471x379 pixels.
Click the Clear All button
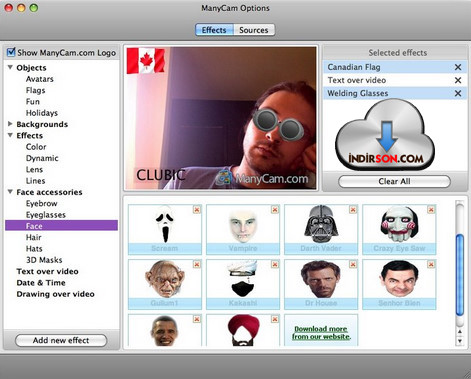click(x=394, y=182)
